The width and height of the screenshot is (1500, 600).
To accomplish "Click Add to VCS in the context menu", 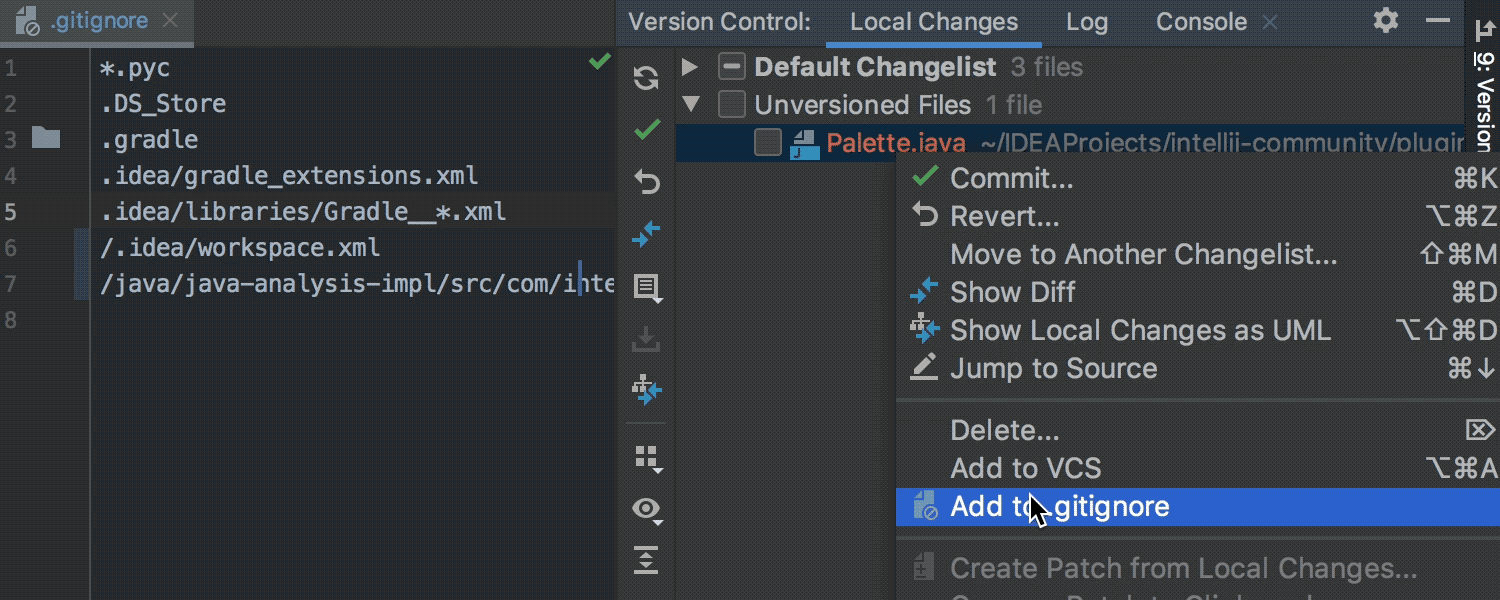I will pos(1025,468).
